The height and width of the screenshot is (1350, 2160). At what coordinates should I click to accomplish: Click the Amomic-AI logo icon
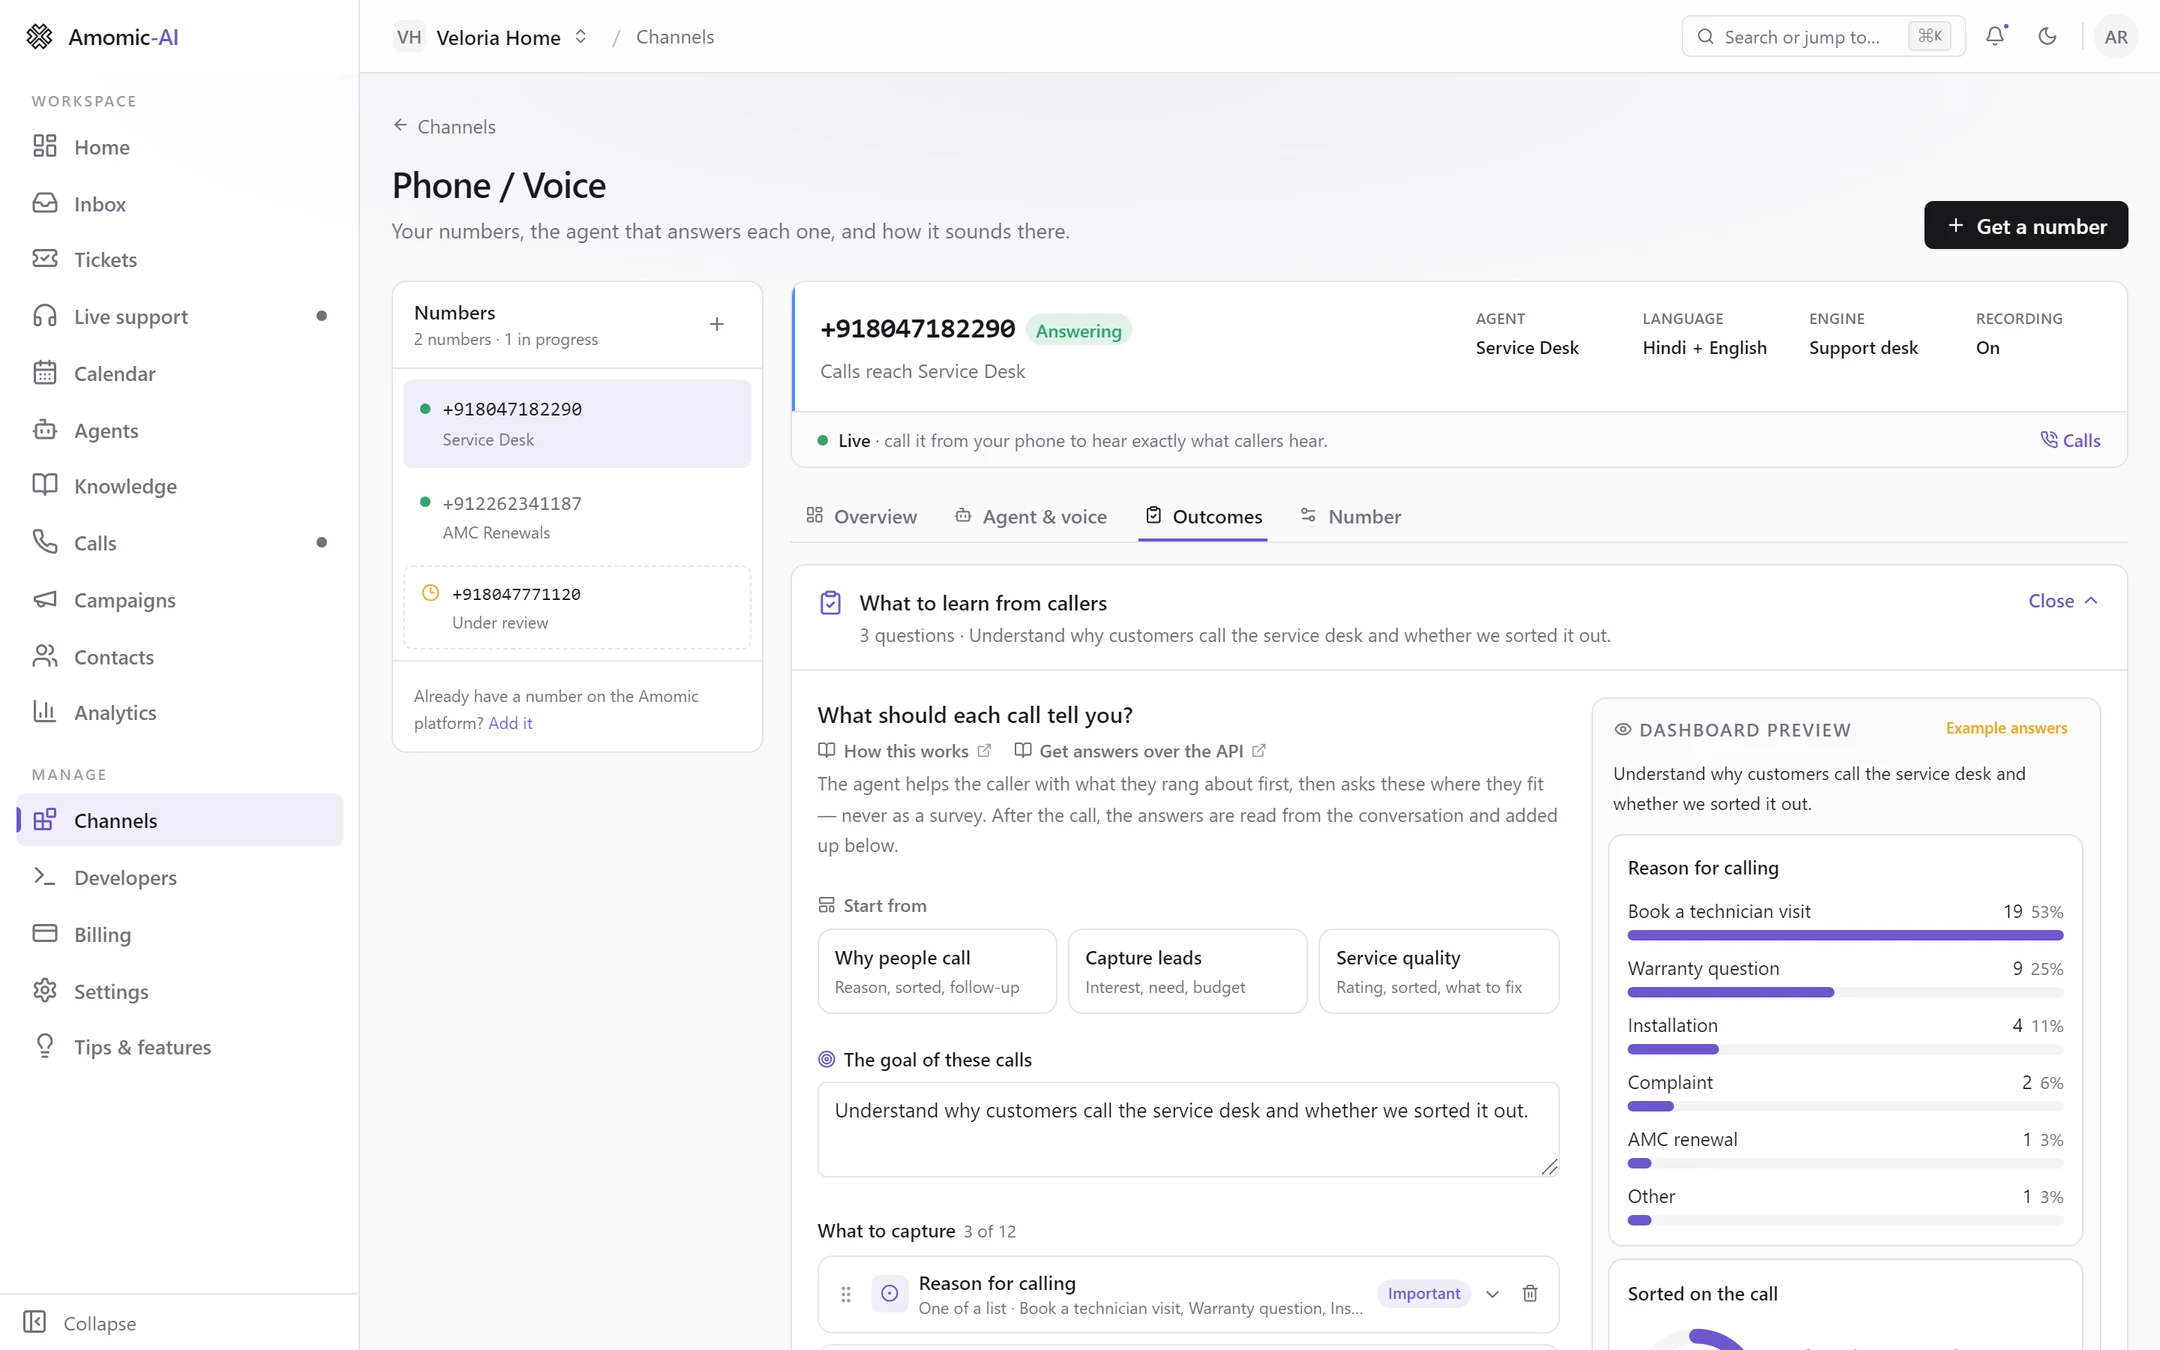coord(39,37)
